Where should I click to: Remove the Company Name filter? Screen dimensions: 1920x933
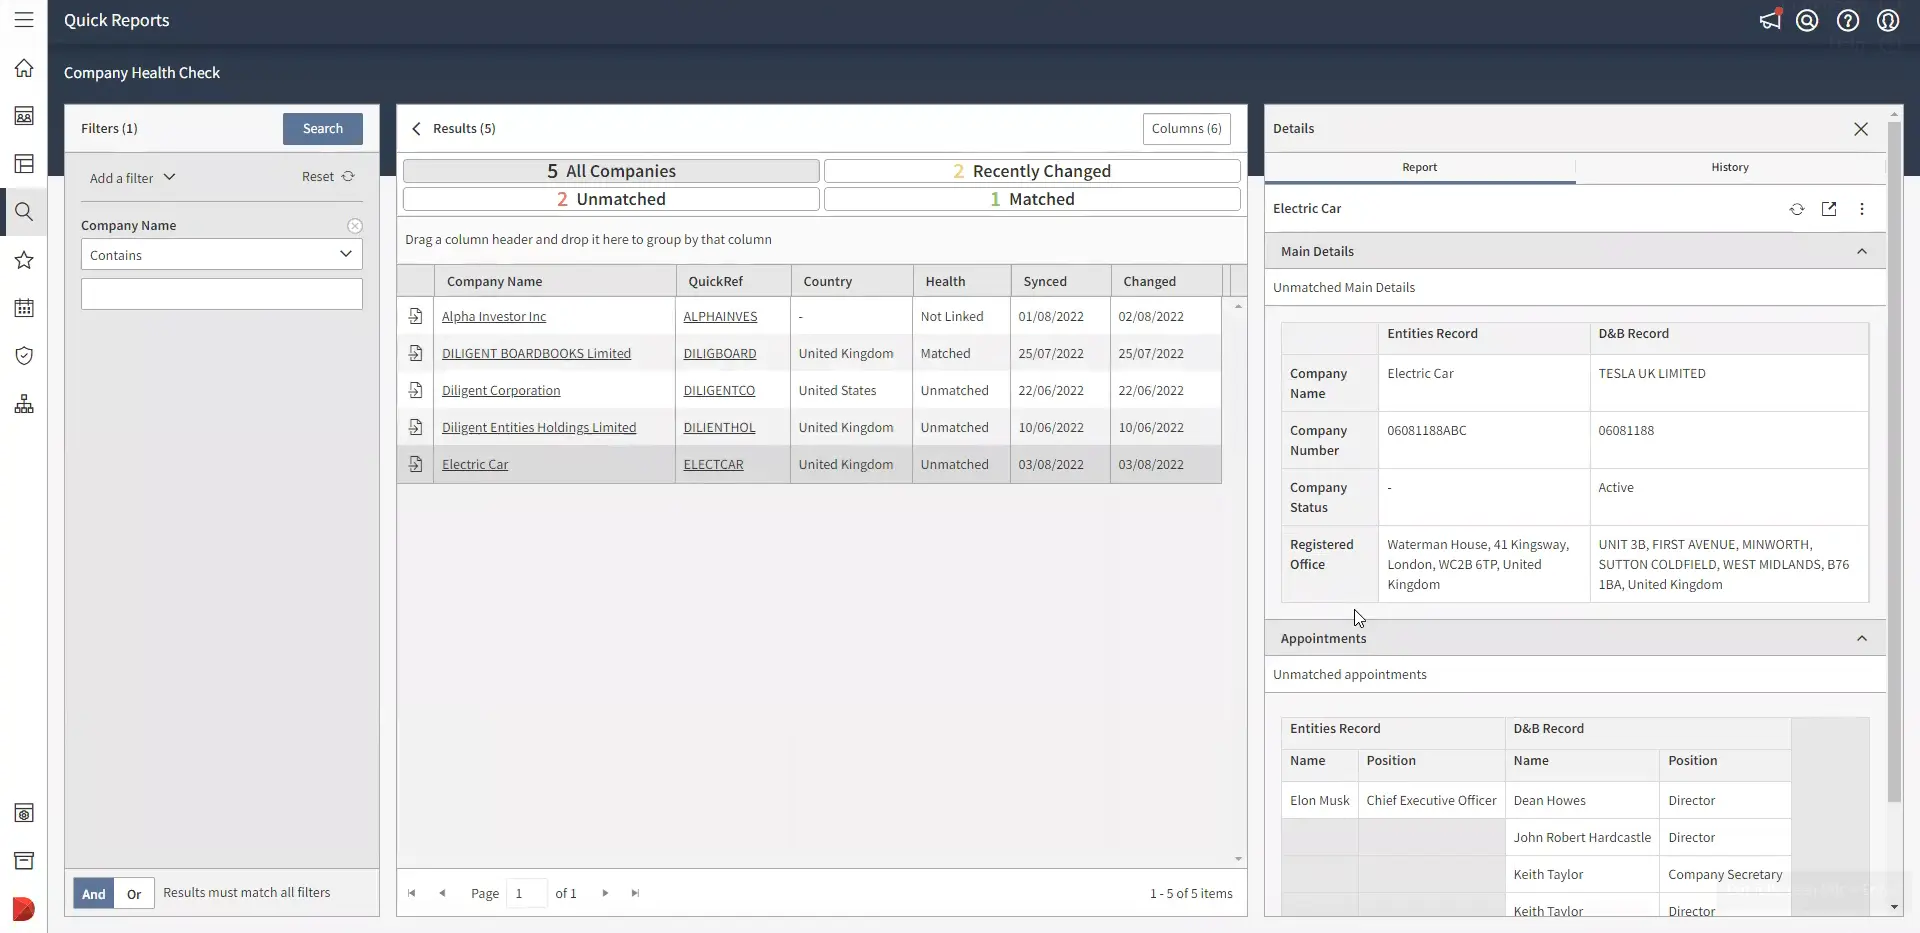(x=355, y=226)
